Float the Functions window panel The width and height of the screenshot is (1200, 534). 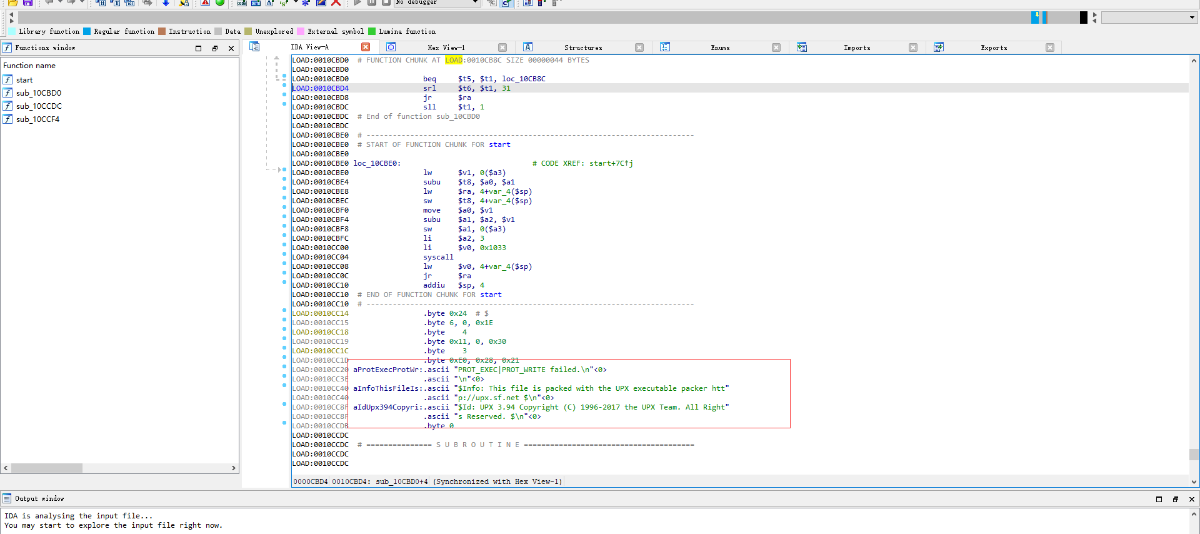[x=214, y=47]
